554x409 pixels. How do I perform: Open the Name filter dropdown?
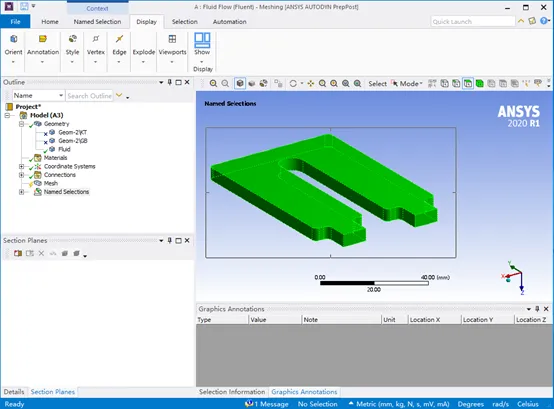(38, 95)
